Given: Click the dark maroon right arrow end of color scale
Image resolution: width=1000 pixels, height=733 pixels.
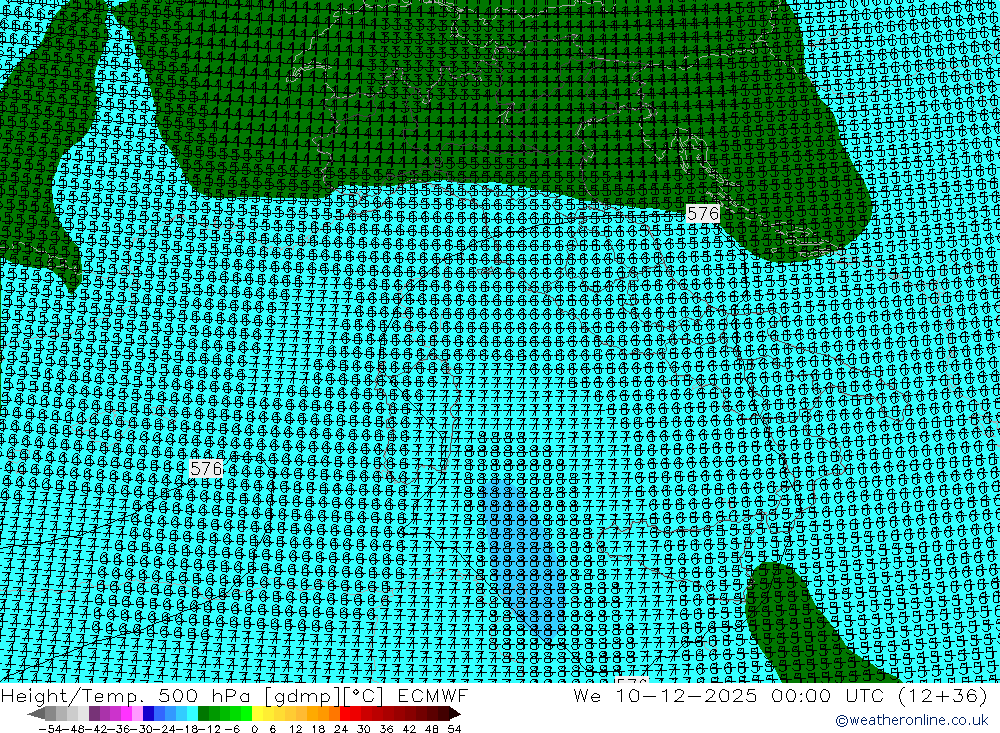Looking at the screenshot, I should tap(454, 714).
